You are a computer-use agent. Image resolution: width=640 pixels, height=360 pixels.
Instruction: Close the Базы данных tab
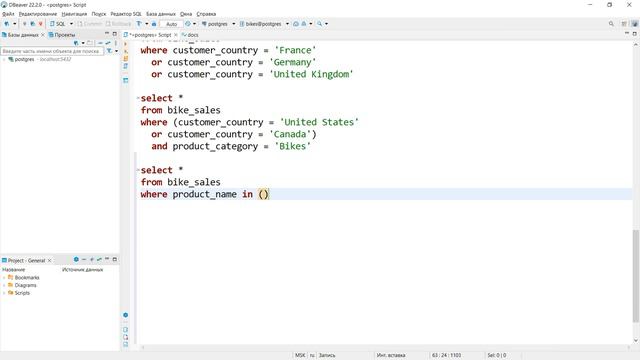point(43,35)
